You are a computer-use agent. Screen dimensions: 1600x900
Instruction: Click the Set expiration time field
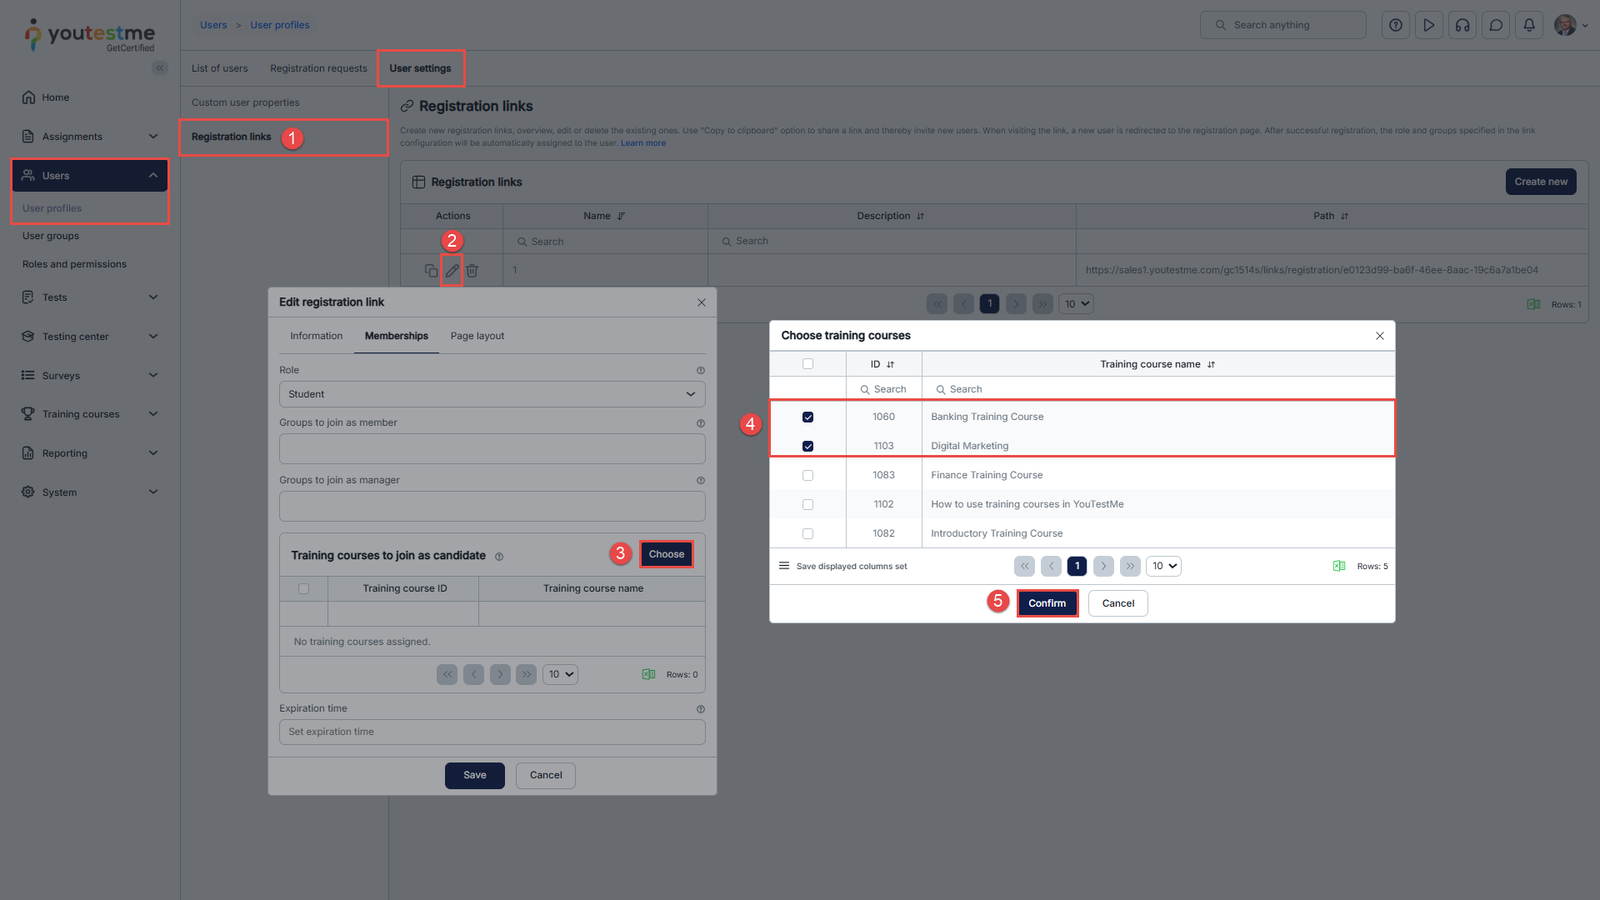[x=492, y=732]
